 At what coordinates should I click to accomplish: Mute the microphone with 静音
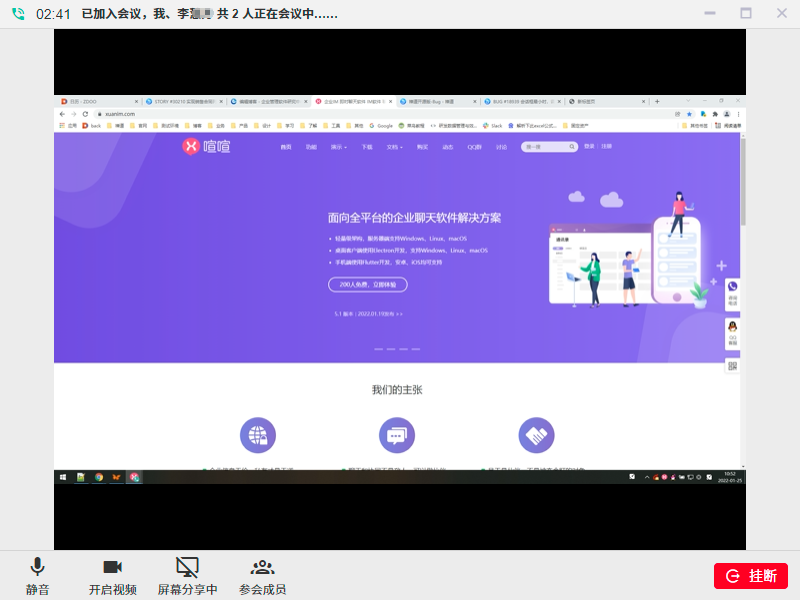coord(37,577)
